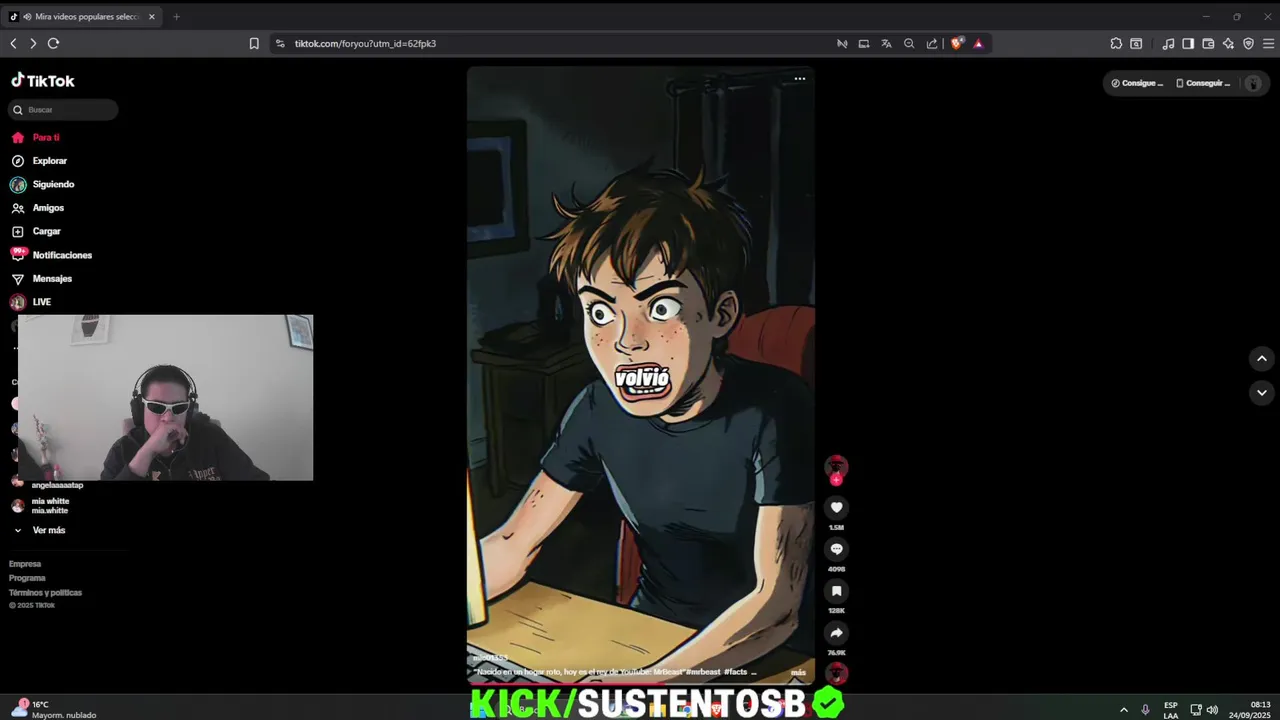Open Notificaciones panel
The image size is (1280, 720).
[51, 255]
